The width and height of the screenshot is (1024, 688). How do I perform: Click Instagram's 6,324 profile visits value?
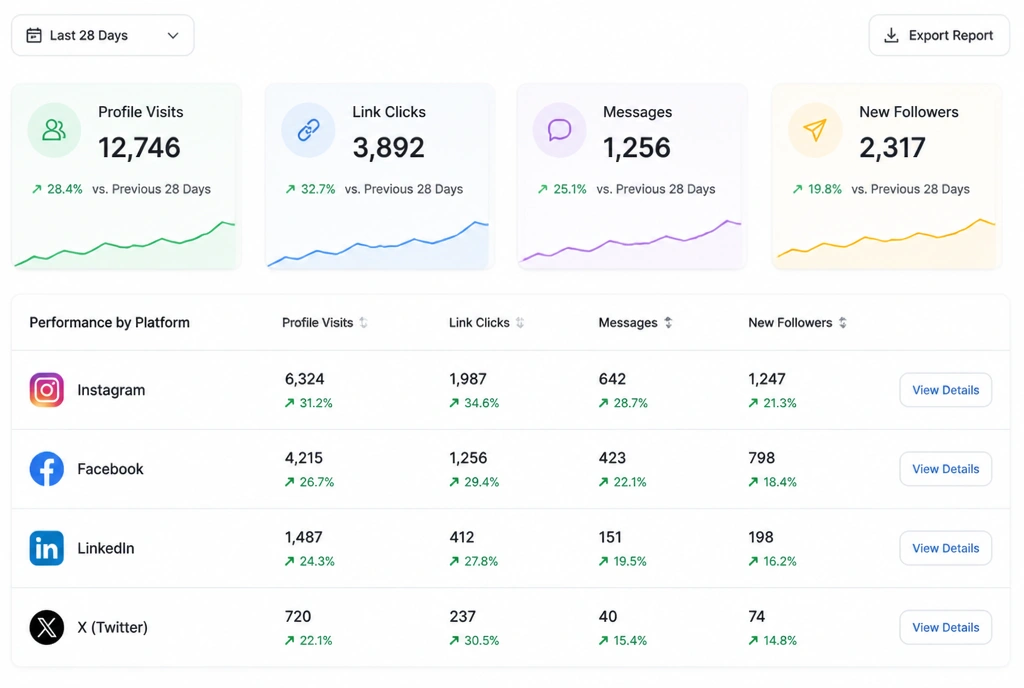304,379
